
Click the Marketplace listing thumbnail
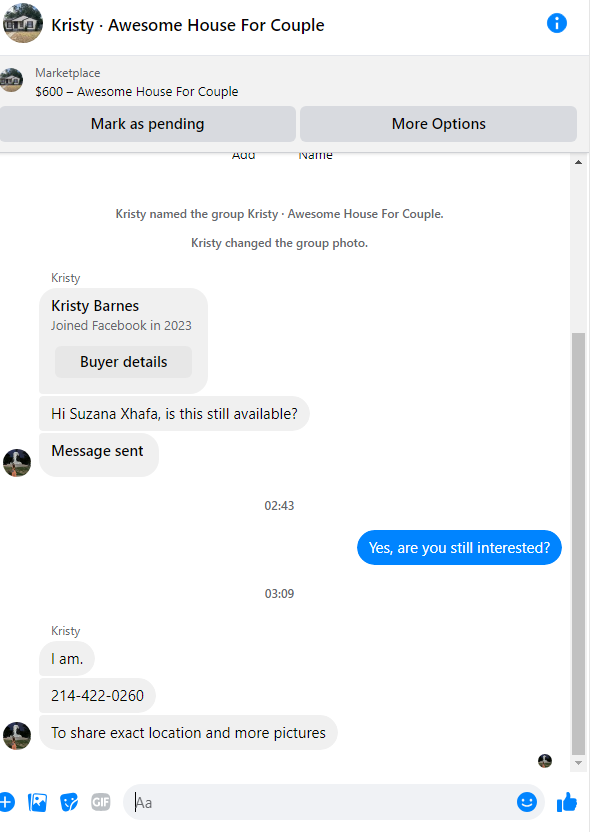tap(11, 80)
